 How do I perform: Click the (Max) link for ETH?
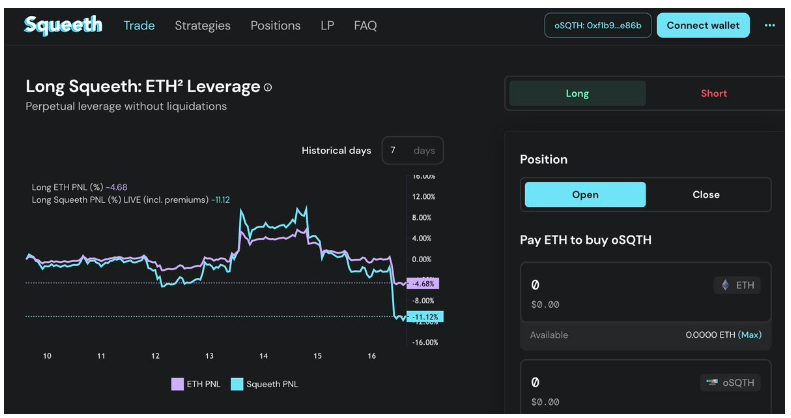pos(750,335)
